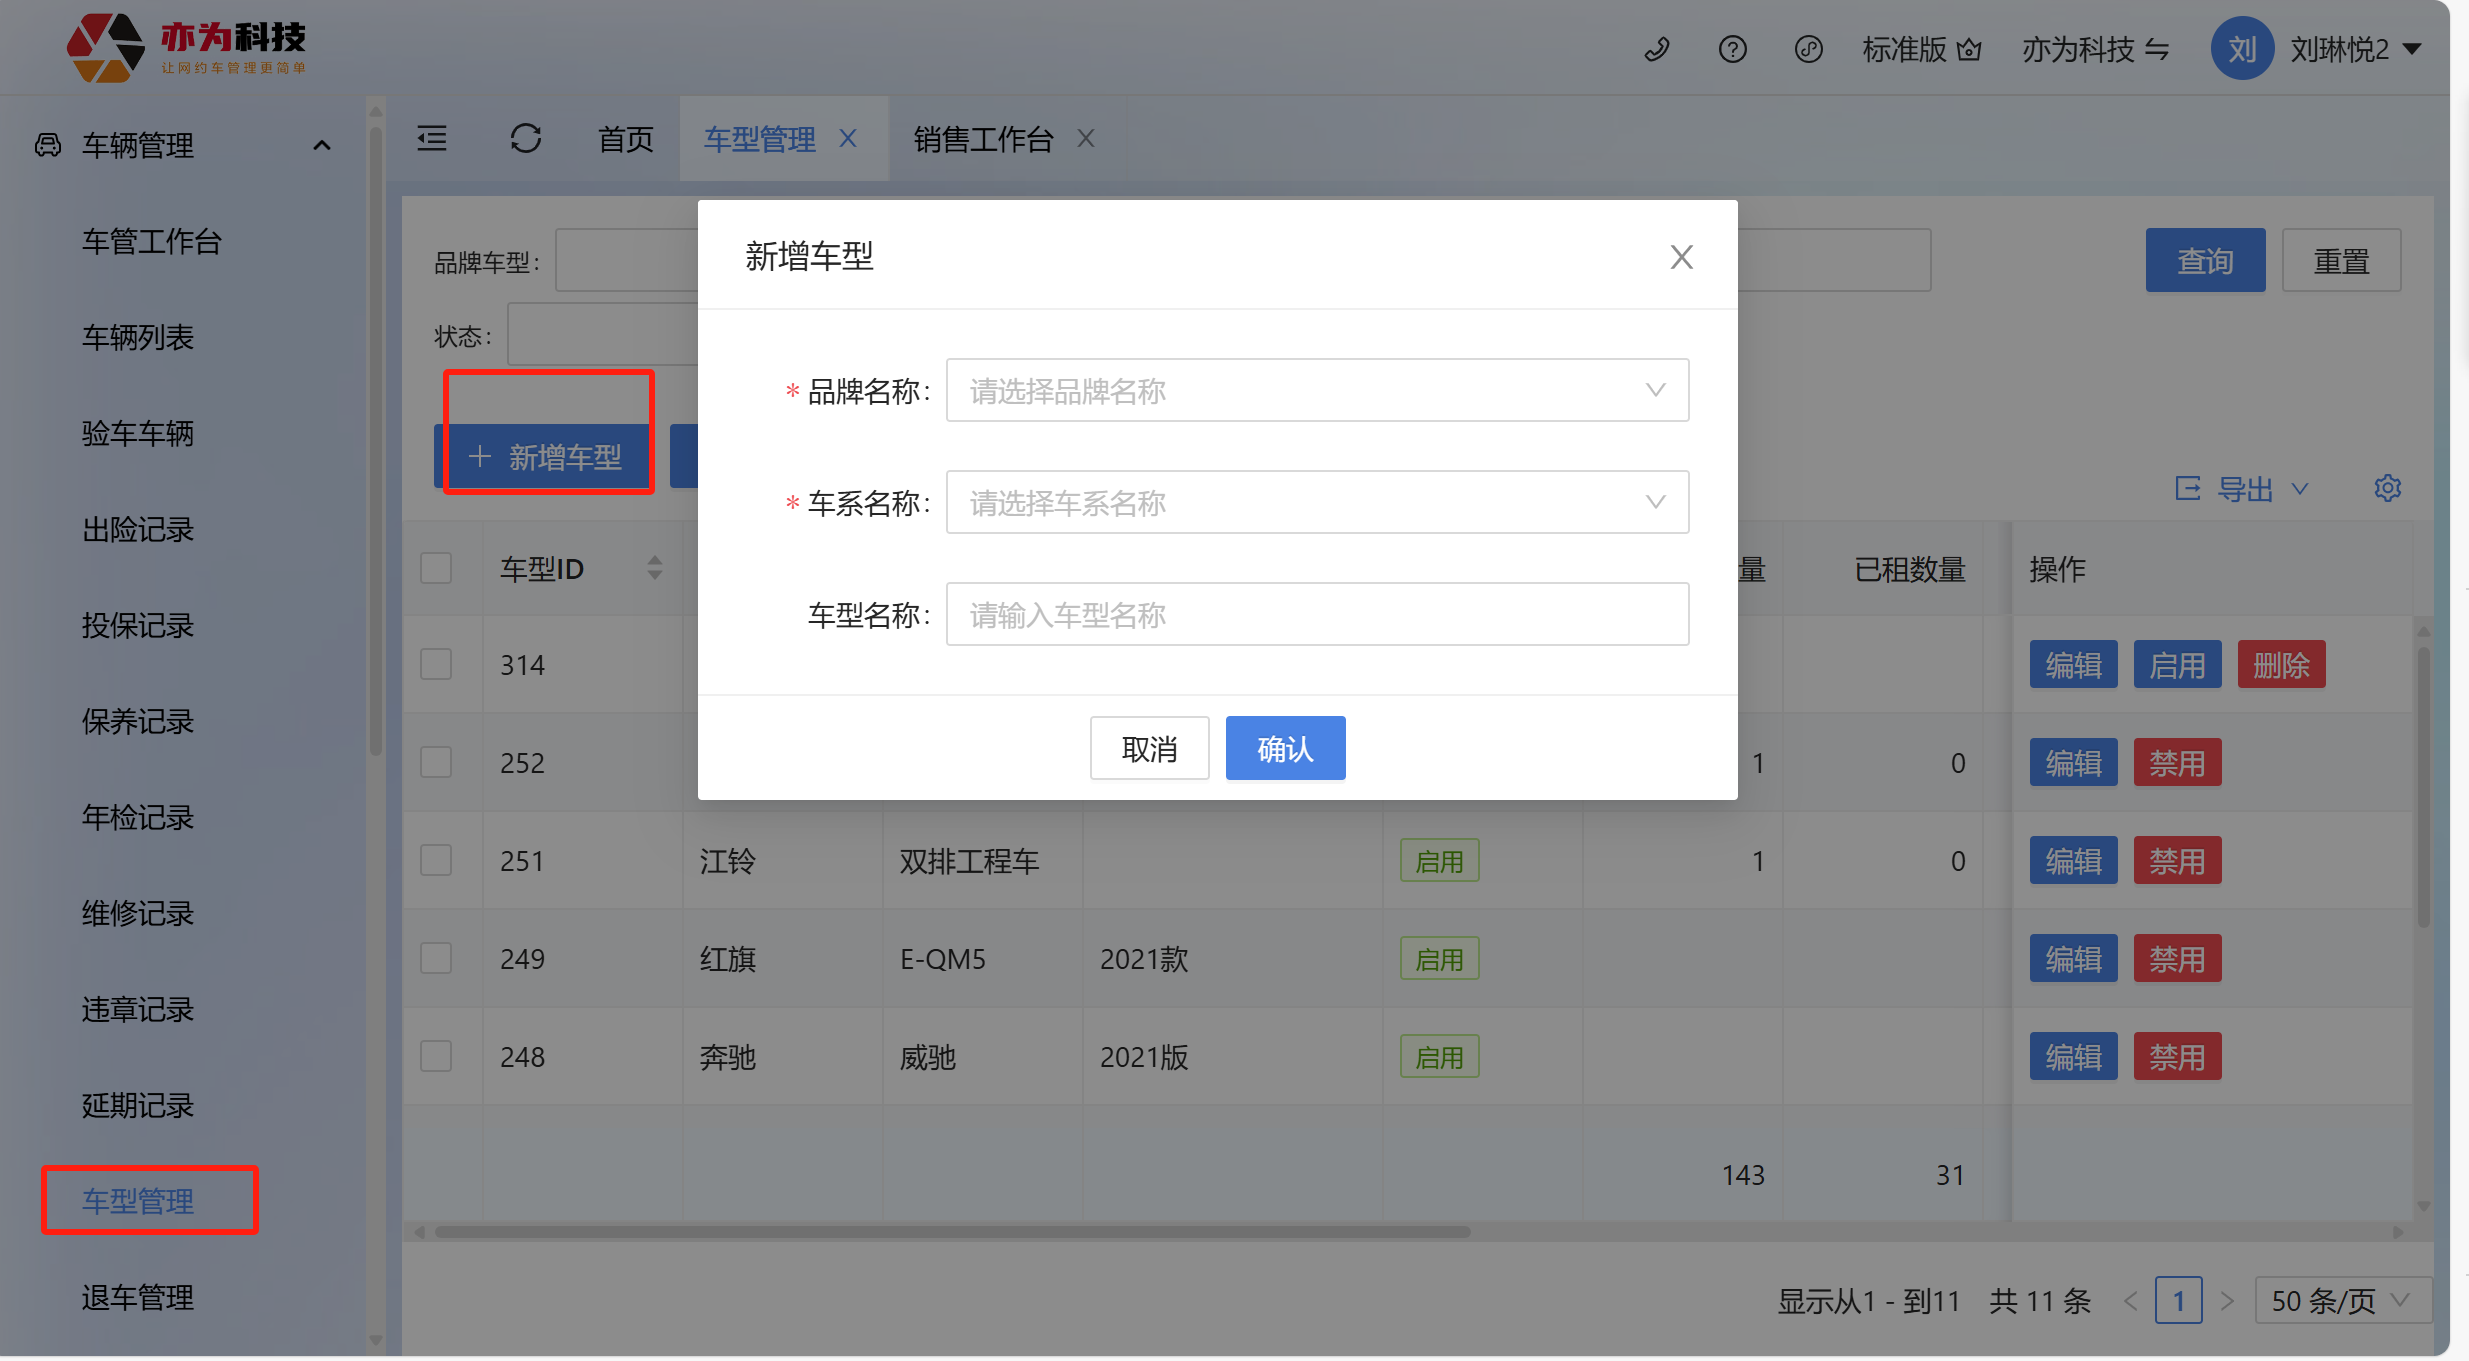Open table column settings gear icon
The height and width of the screenshot is (1361, 2469).
pos(2387,488)
